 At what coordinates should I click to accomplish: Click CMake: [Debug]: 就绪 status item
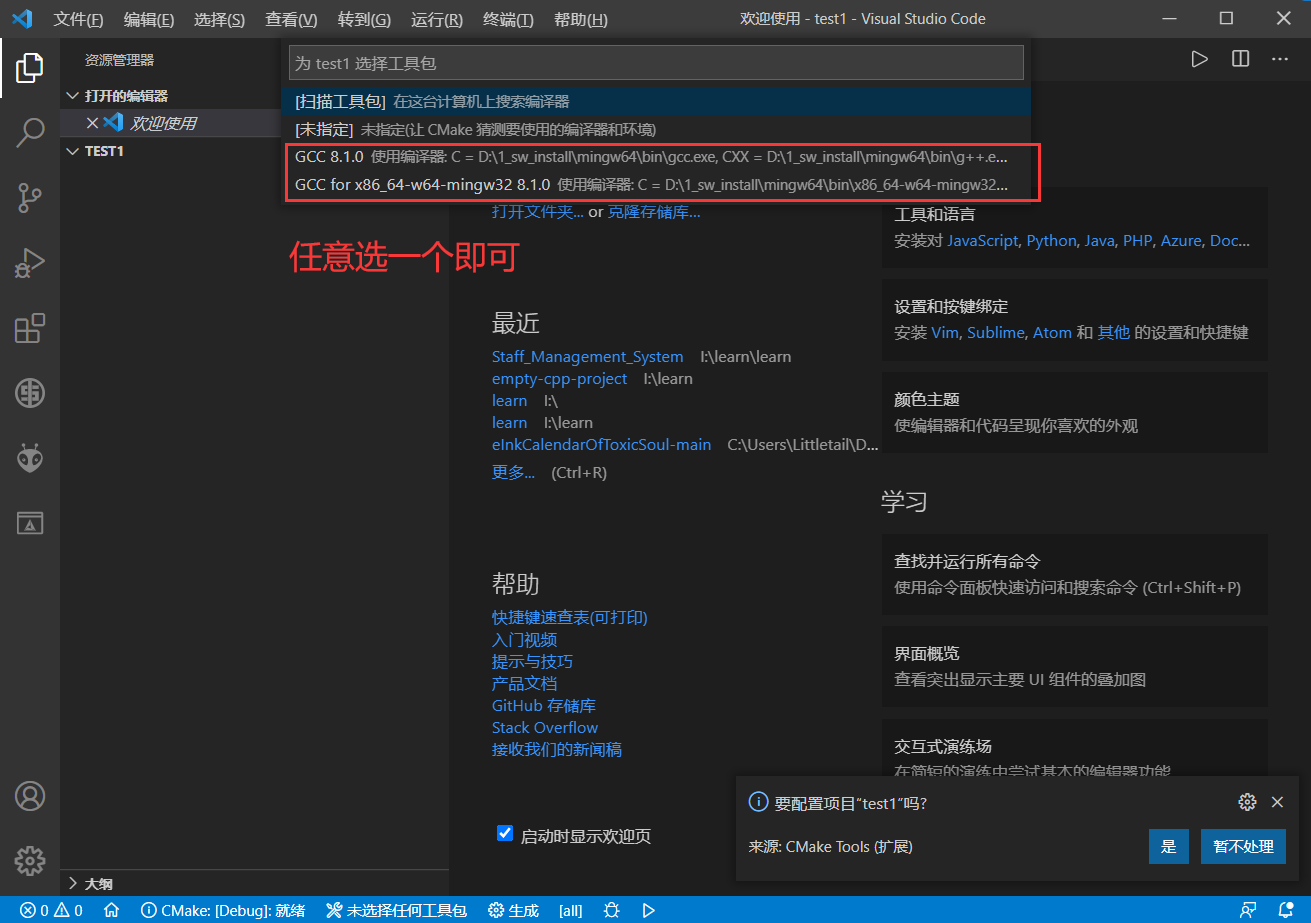tap(222, 910)
